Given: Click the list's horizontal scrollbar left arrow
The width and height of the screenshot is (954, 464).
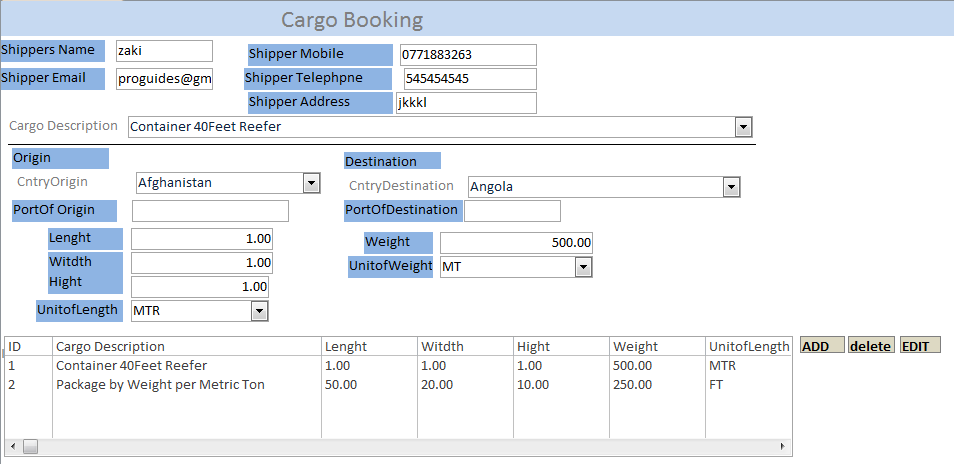Looking at the screenshot, I should click(13, 446).
